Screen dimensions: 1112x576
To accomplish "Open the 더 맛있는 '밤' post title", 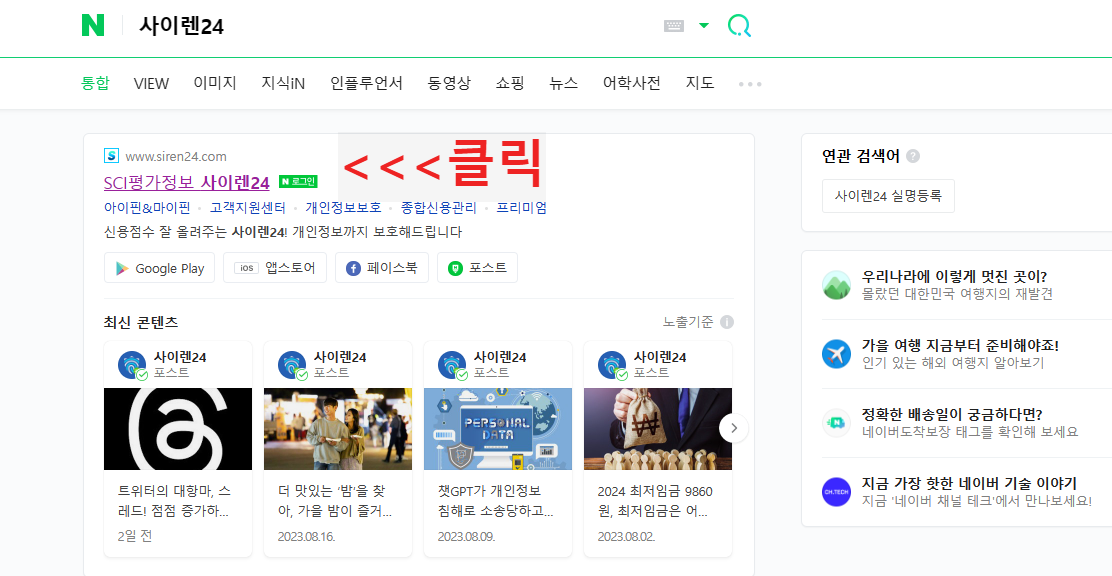I will (335, 501).
